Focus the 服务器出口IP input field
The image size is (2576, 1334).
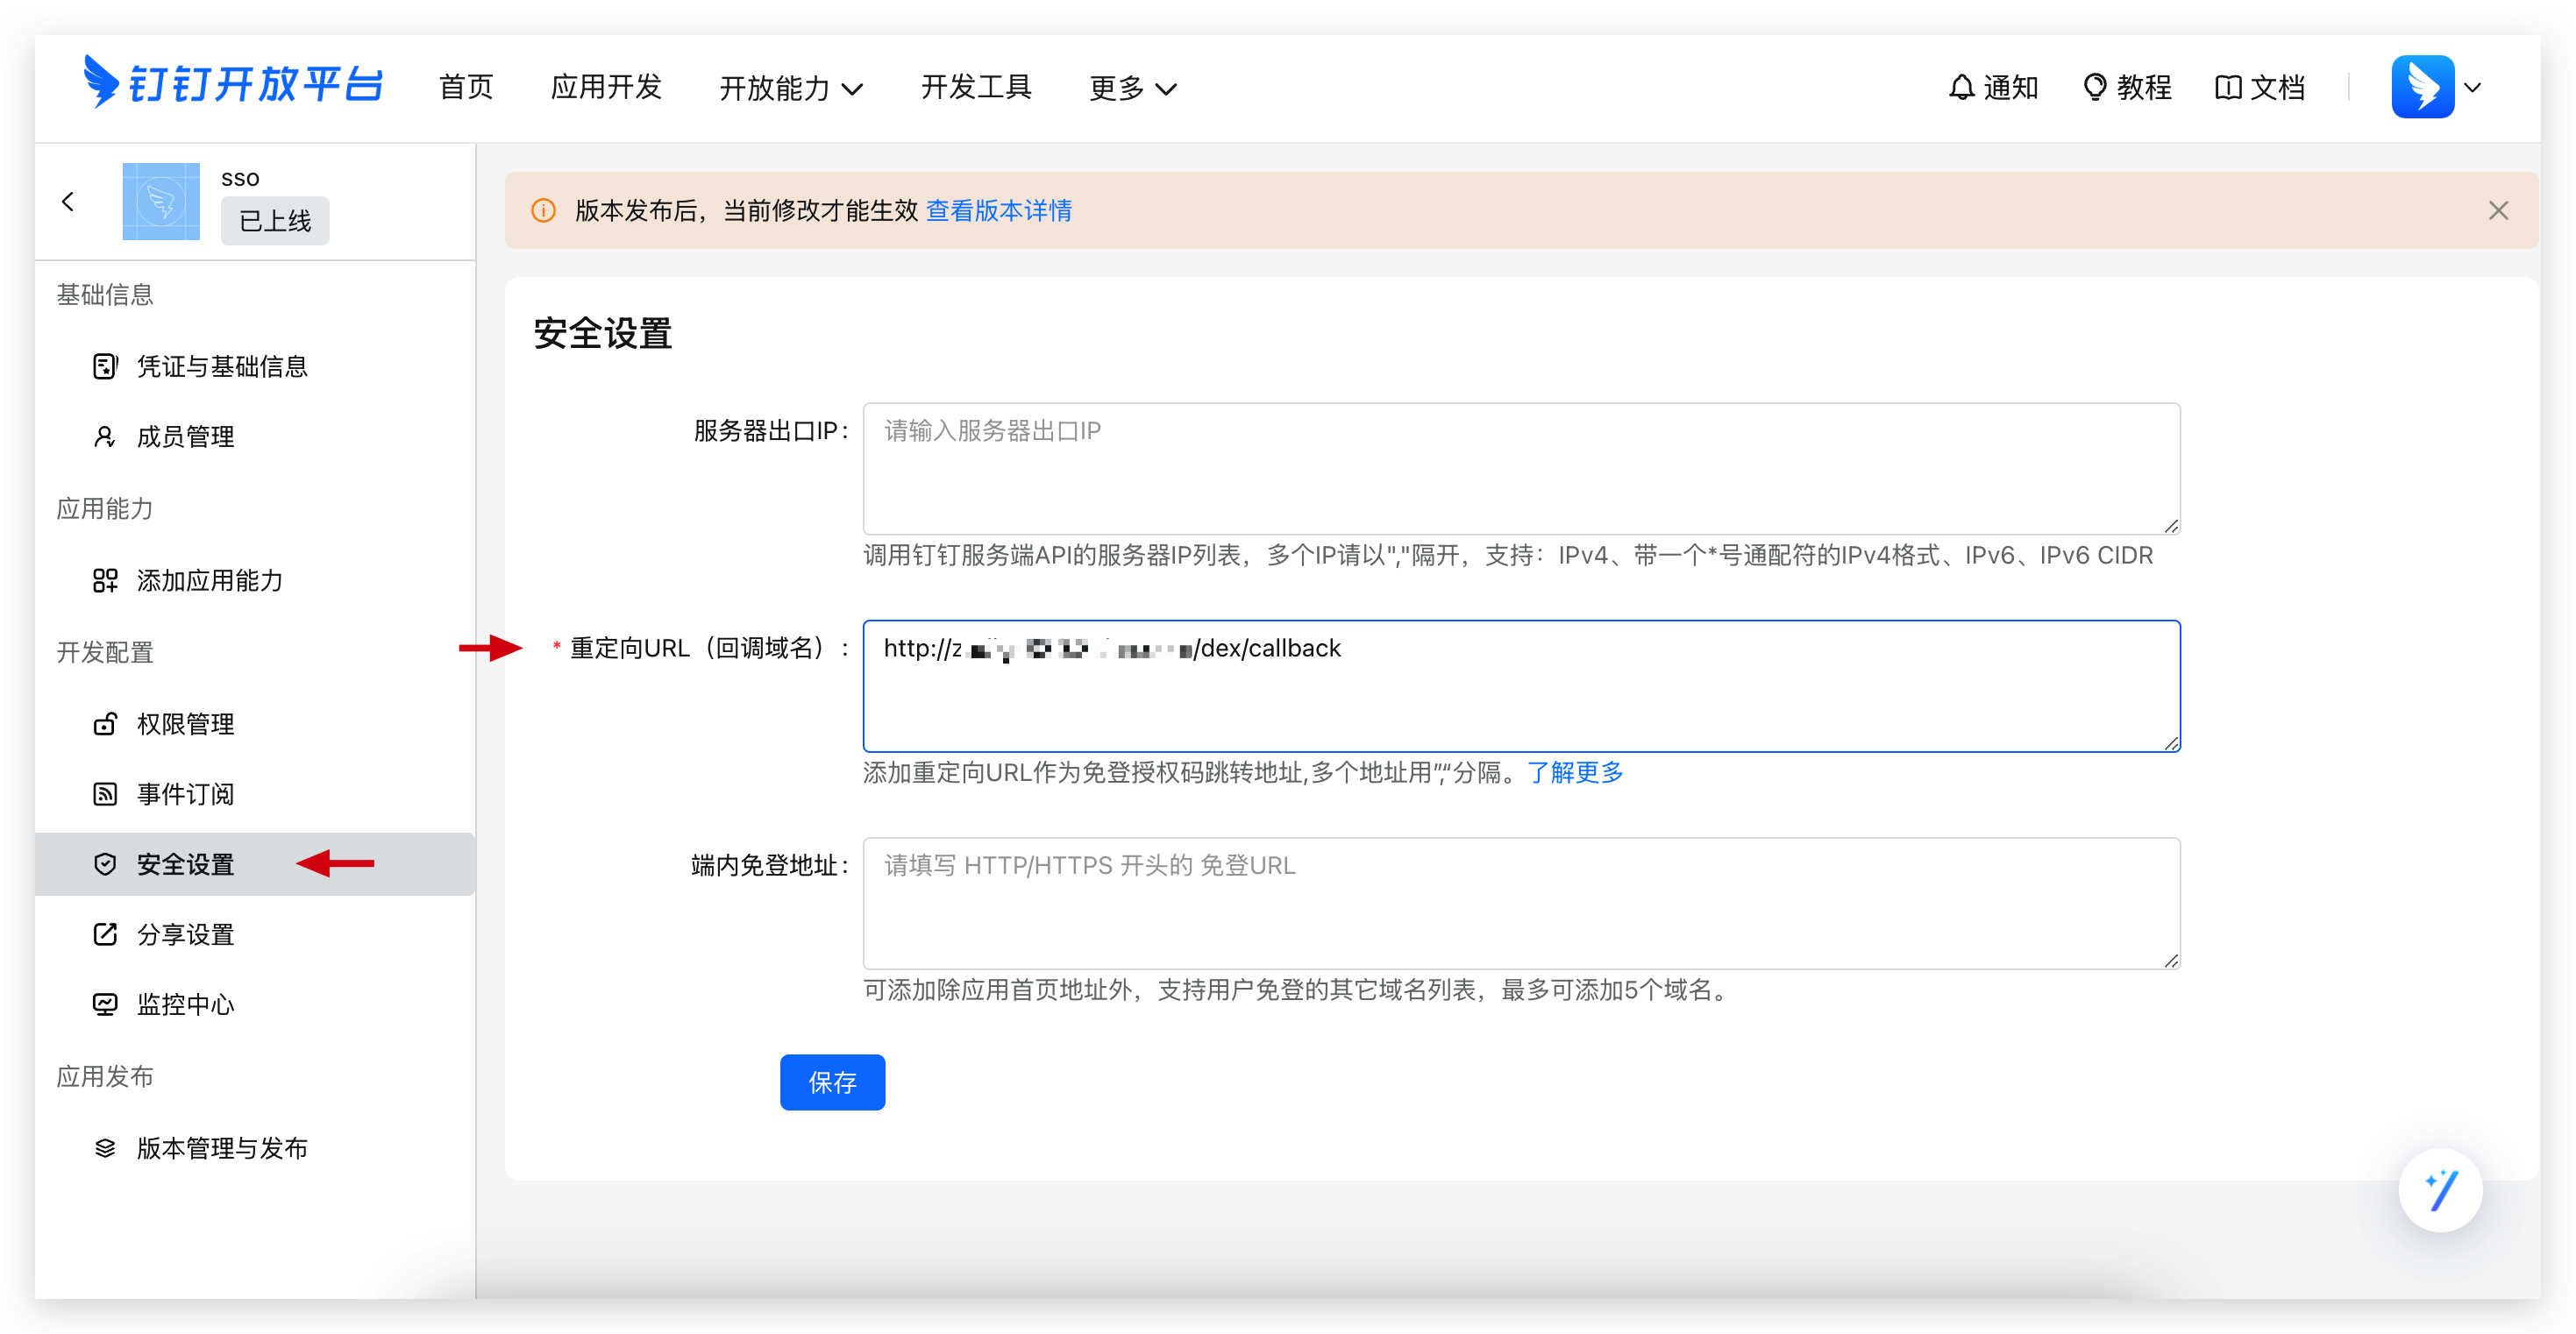click(1520, 468)
